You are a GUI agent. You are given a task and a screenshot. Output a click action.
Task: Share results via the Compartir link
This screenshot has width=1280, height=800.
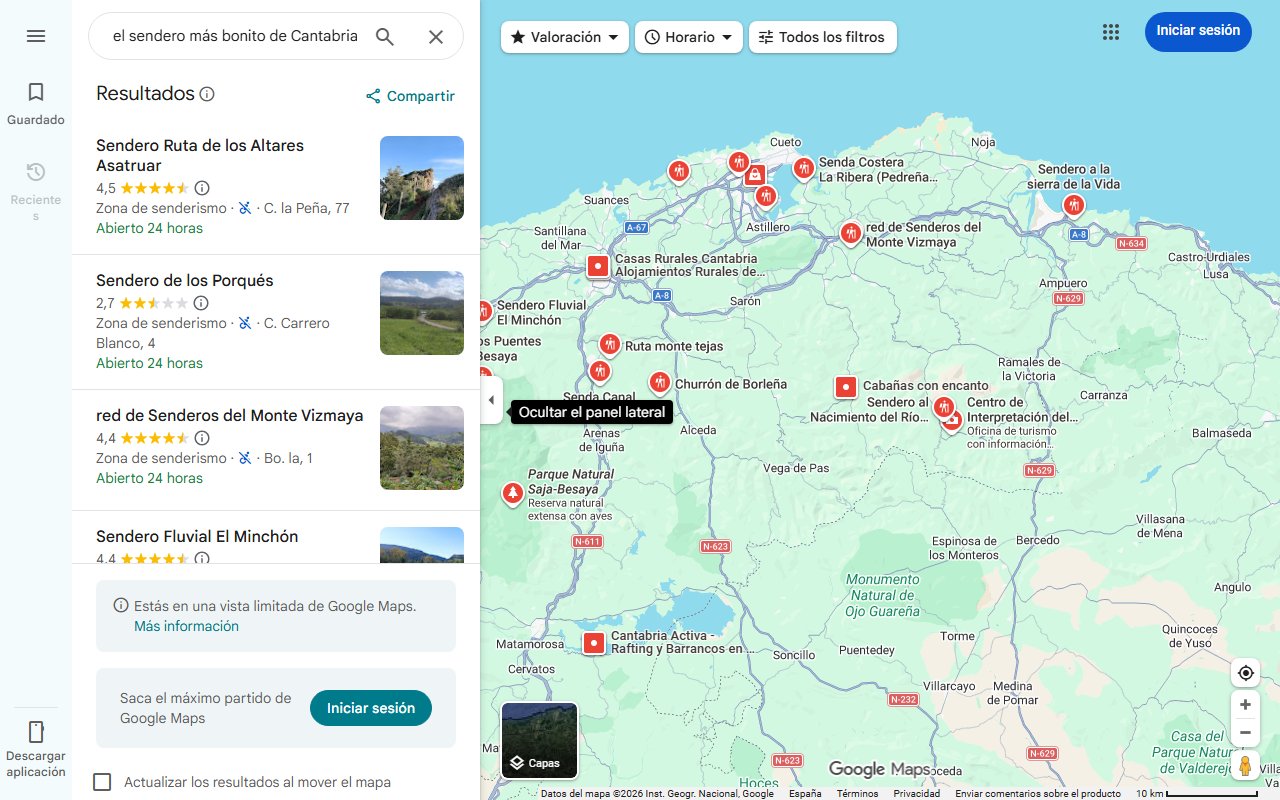409,96
